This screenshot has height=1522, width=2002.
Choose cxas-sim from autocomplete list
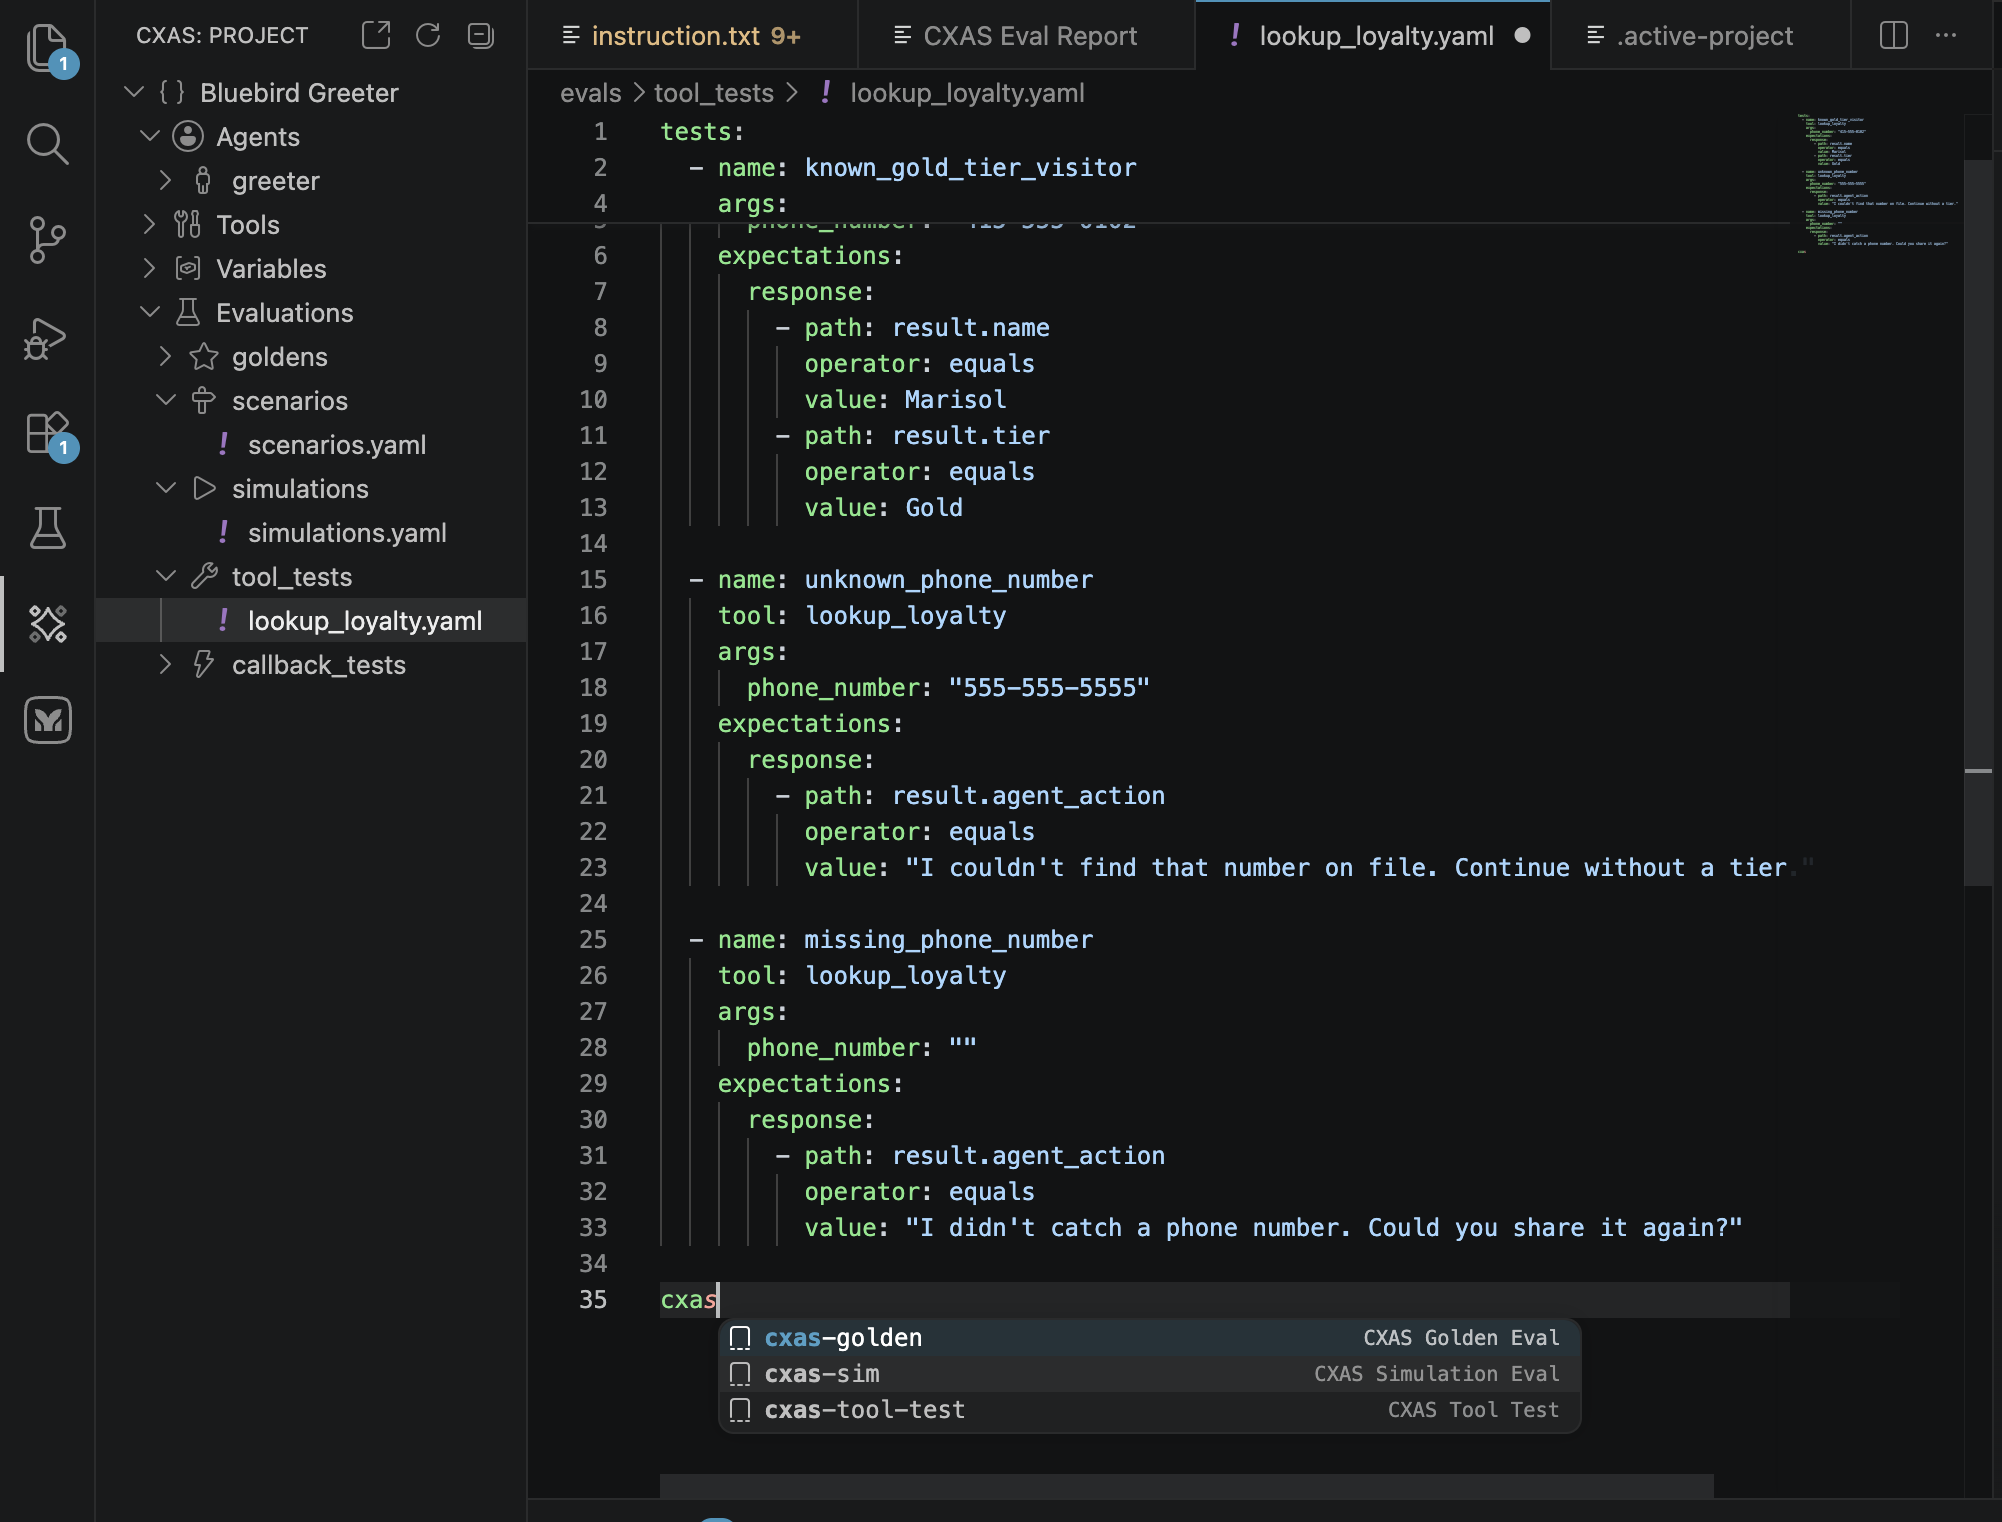click(1150, 1374)
